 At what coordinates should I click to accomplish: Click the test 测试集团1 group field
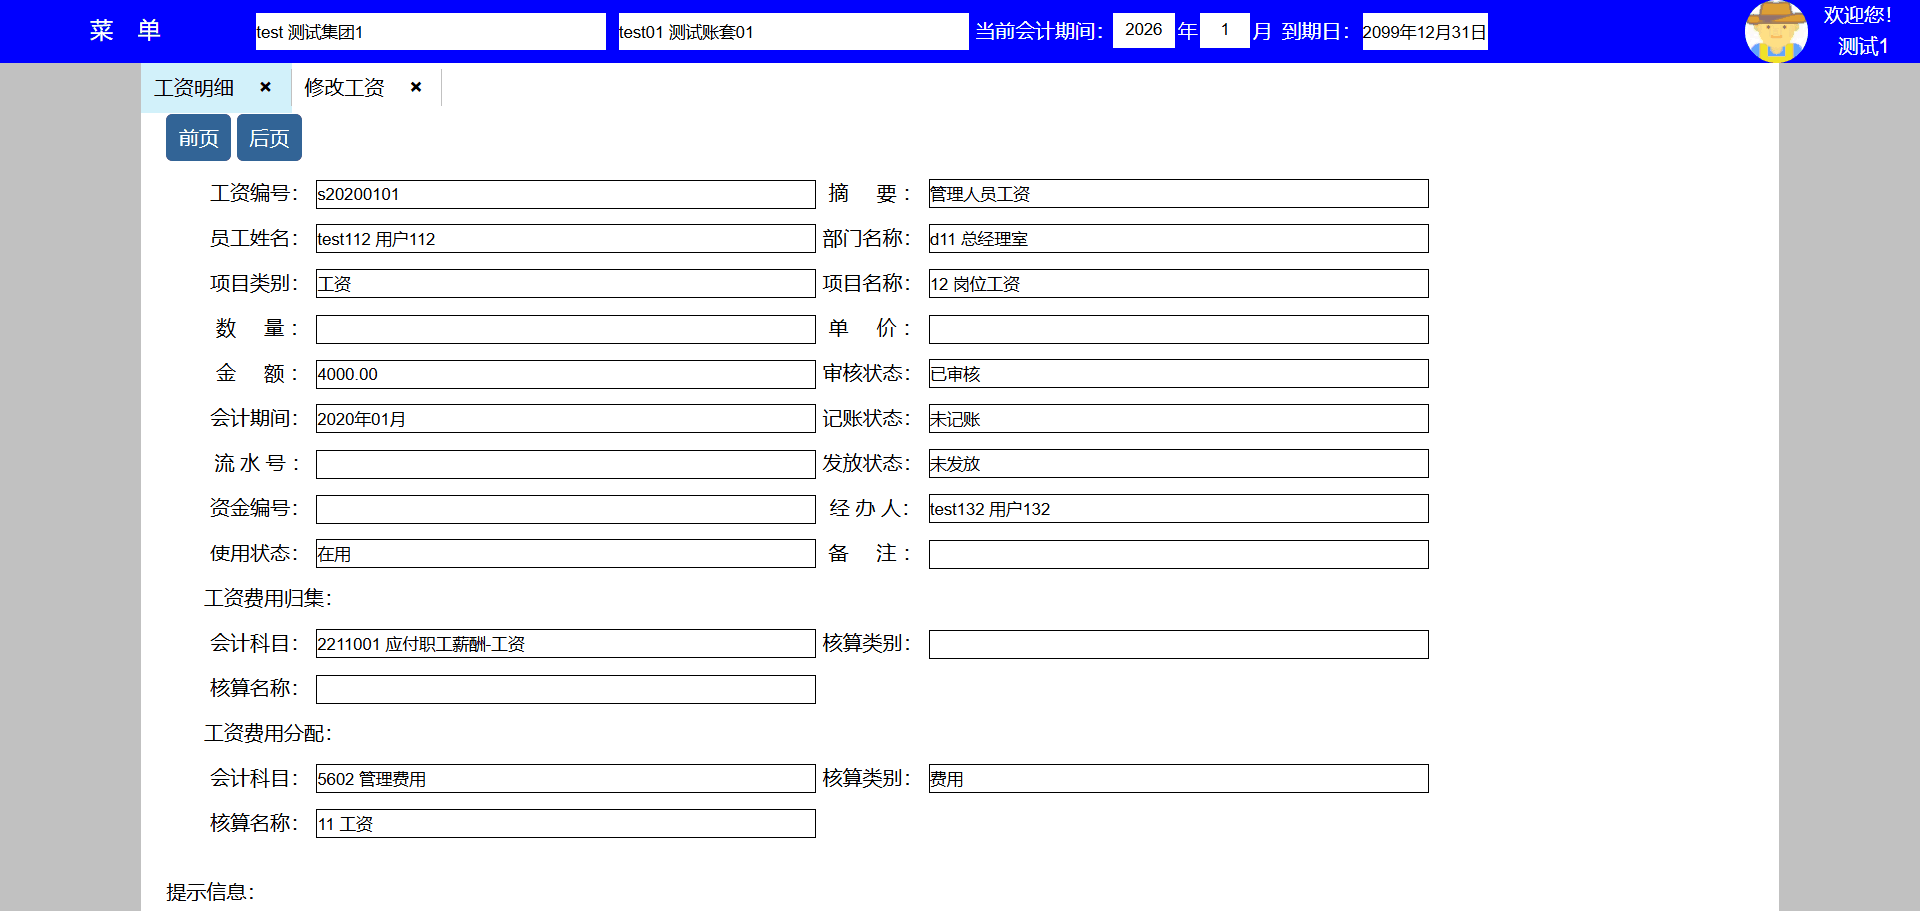tap(430, 32)
